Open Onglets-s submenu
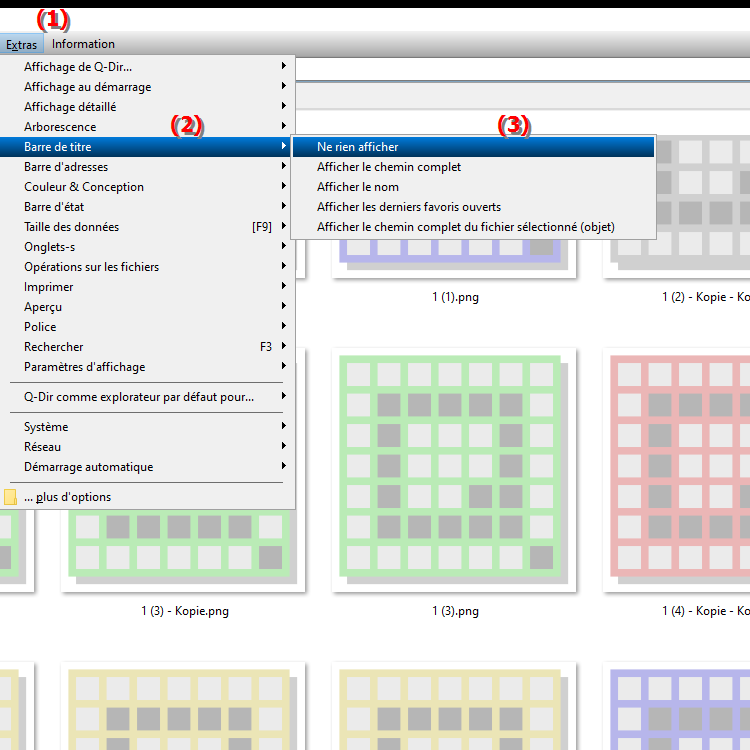The width and height of the screenshot is (750, 750). (x=147, y=247)
